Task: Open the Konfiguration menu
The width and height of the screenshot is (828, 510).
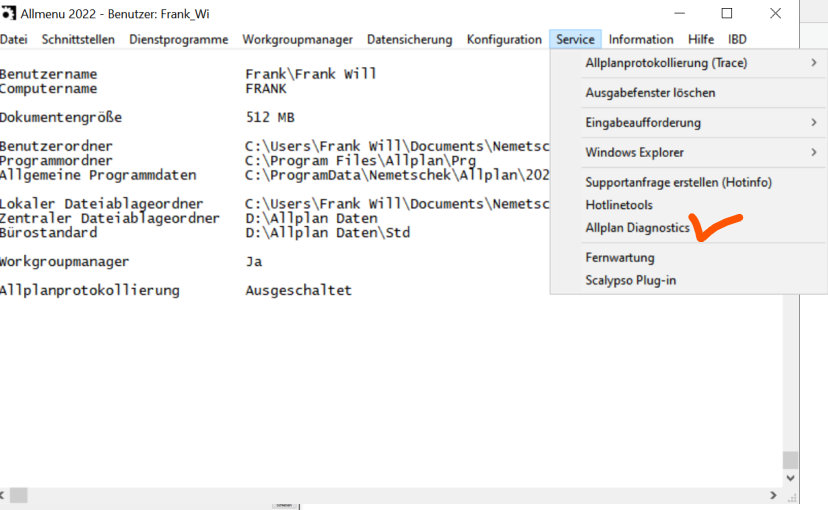Action: [x=504, y=40]
